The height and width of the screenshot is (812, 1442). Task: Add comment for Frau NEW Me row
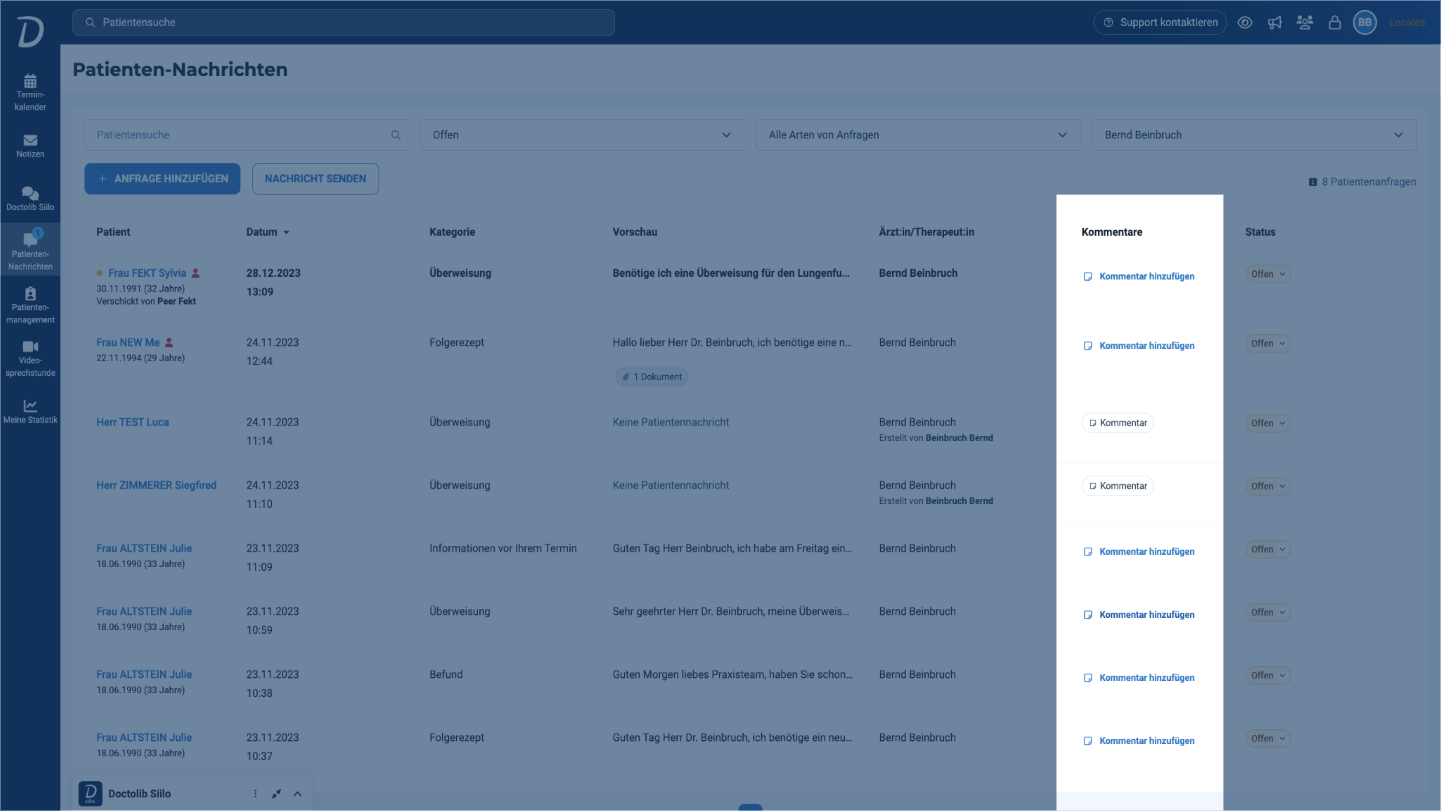[x=1139, y=346]
